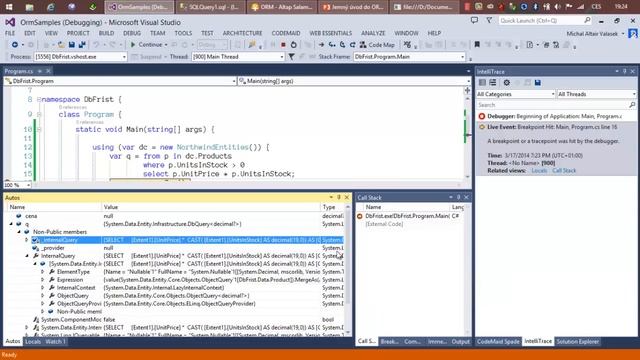Open the Code Map tool
Viewport: 640px width, 360px height.
(377, 45)
